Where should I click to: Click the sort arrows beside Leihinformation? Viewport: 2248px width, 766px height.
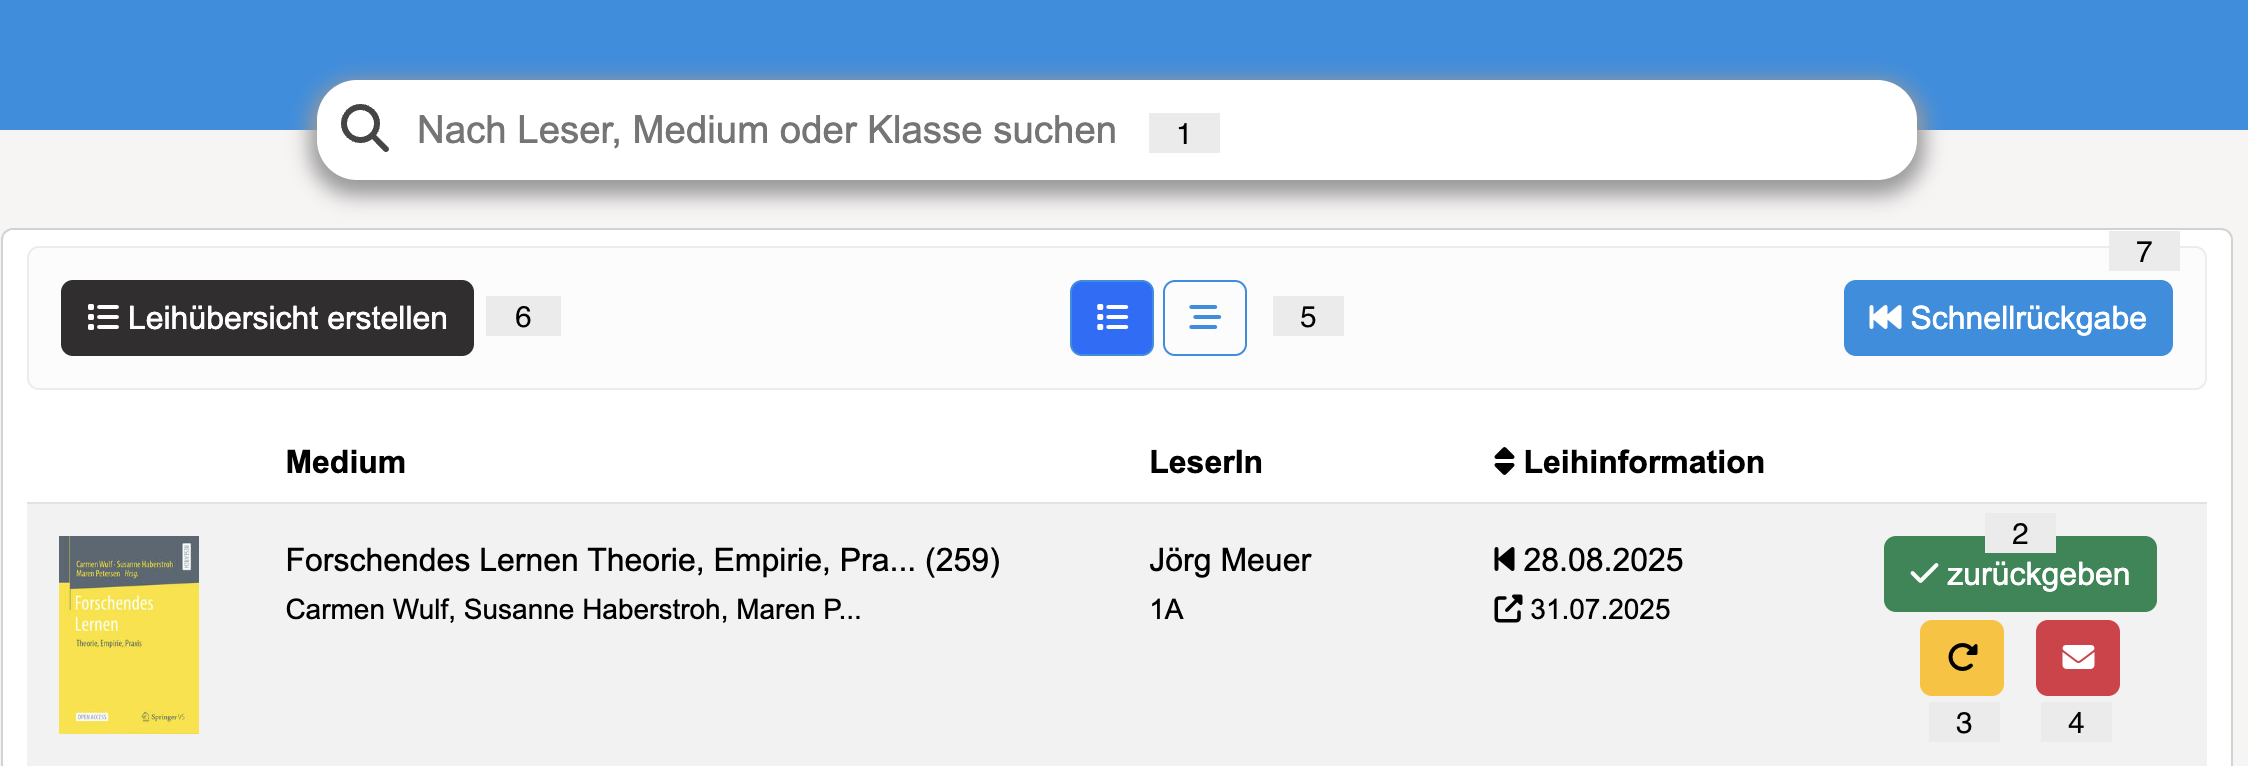[1502, 461]
